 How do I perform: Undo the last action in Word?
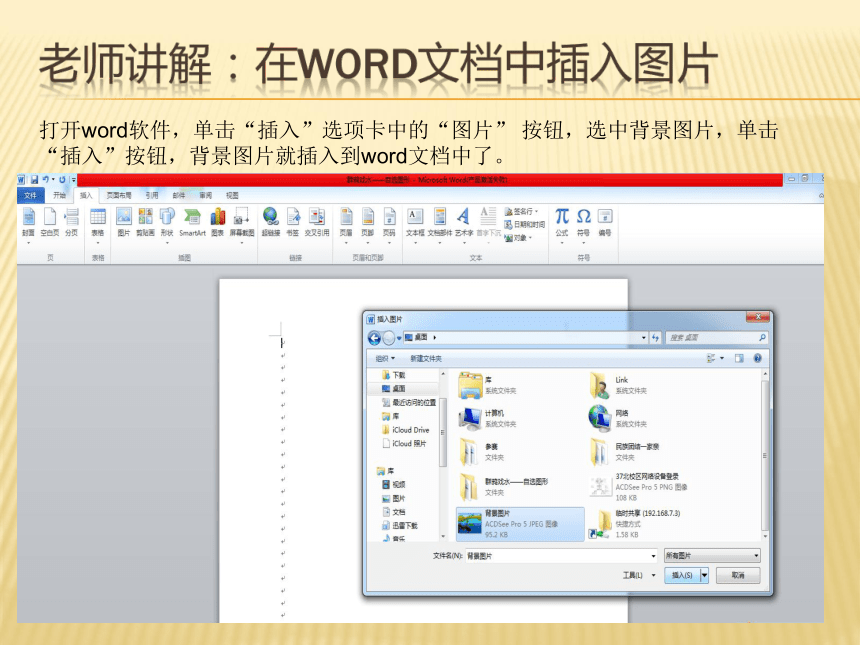coord(46,179)
